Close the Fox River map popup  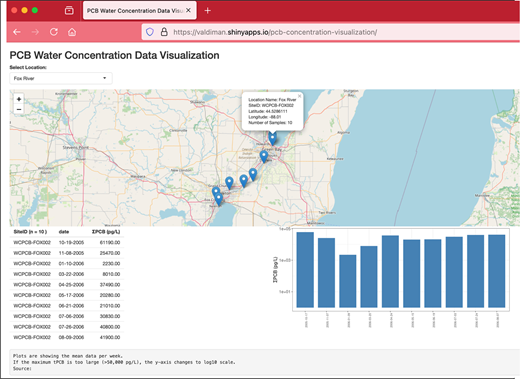299,96
